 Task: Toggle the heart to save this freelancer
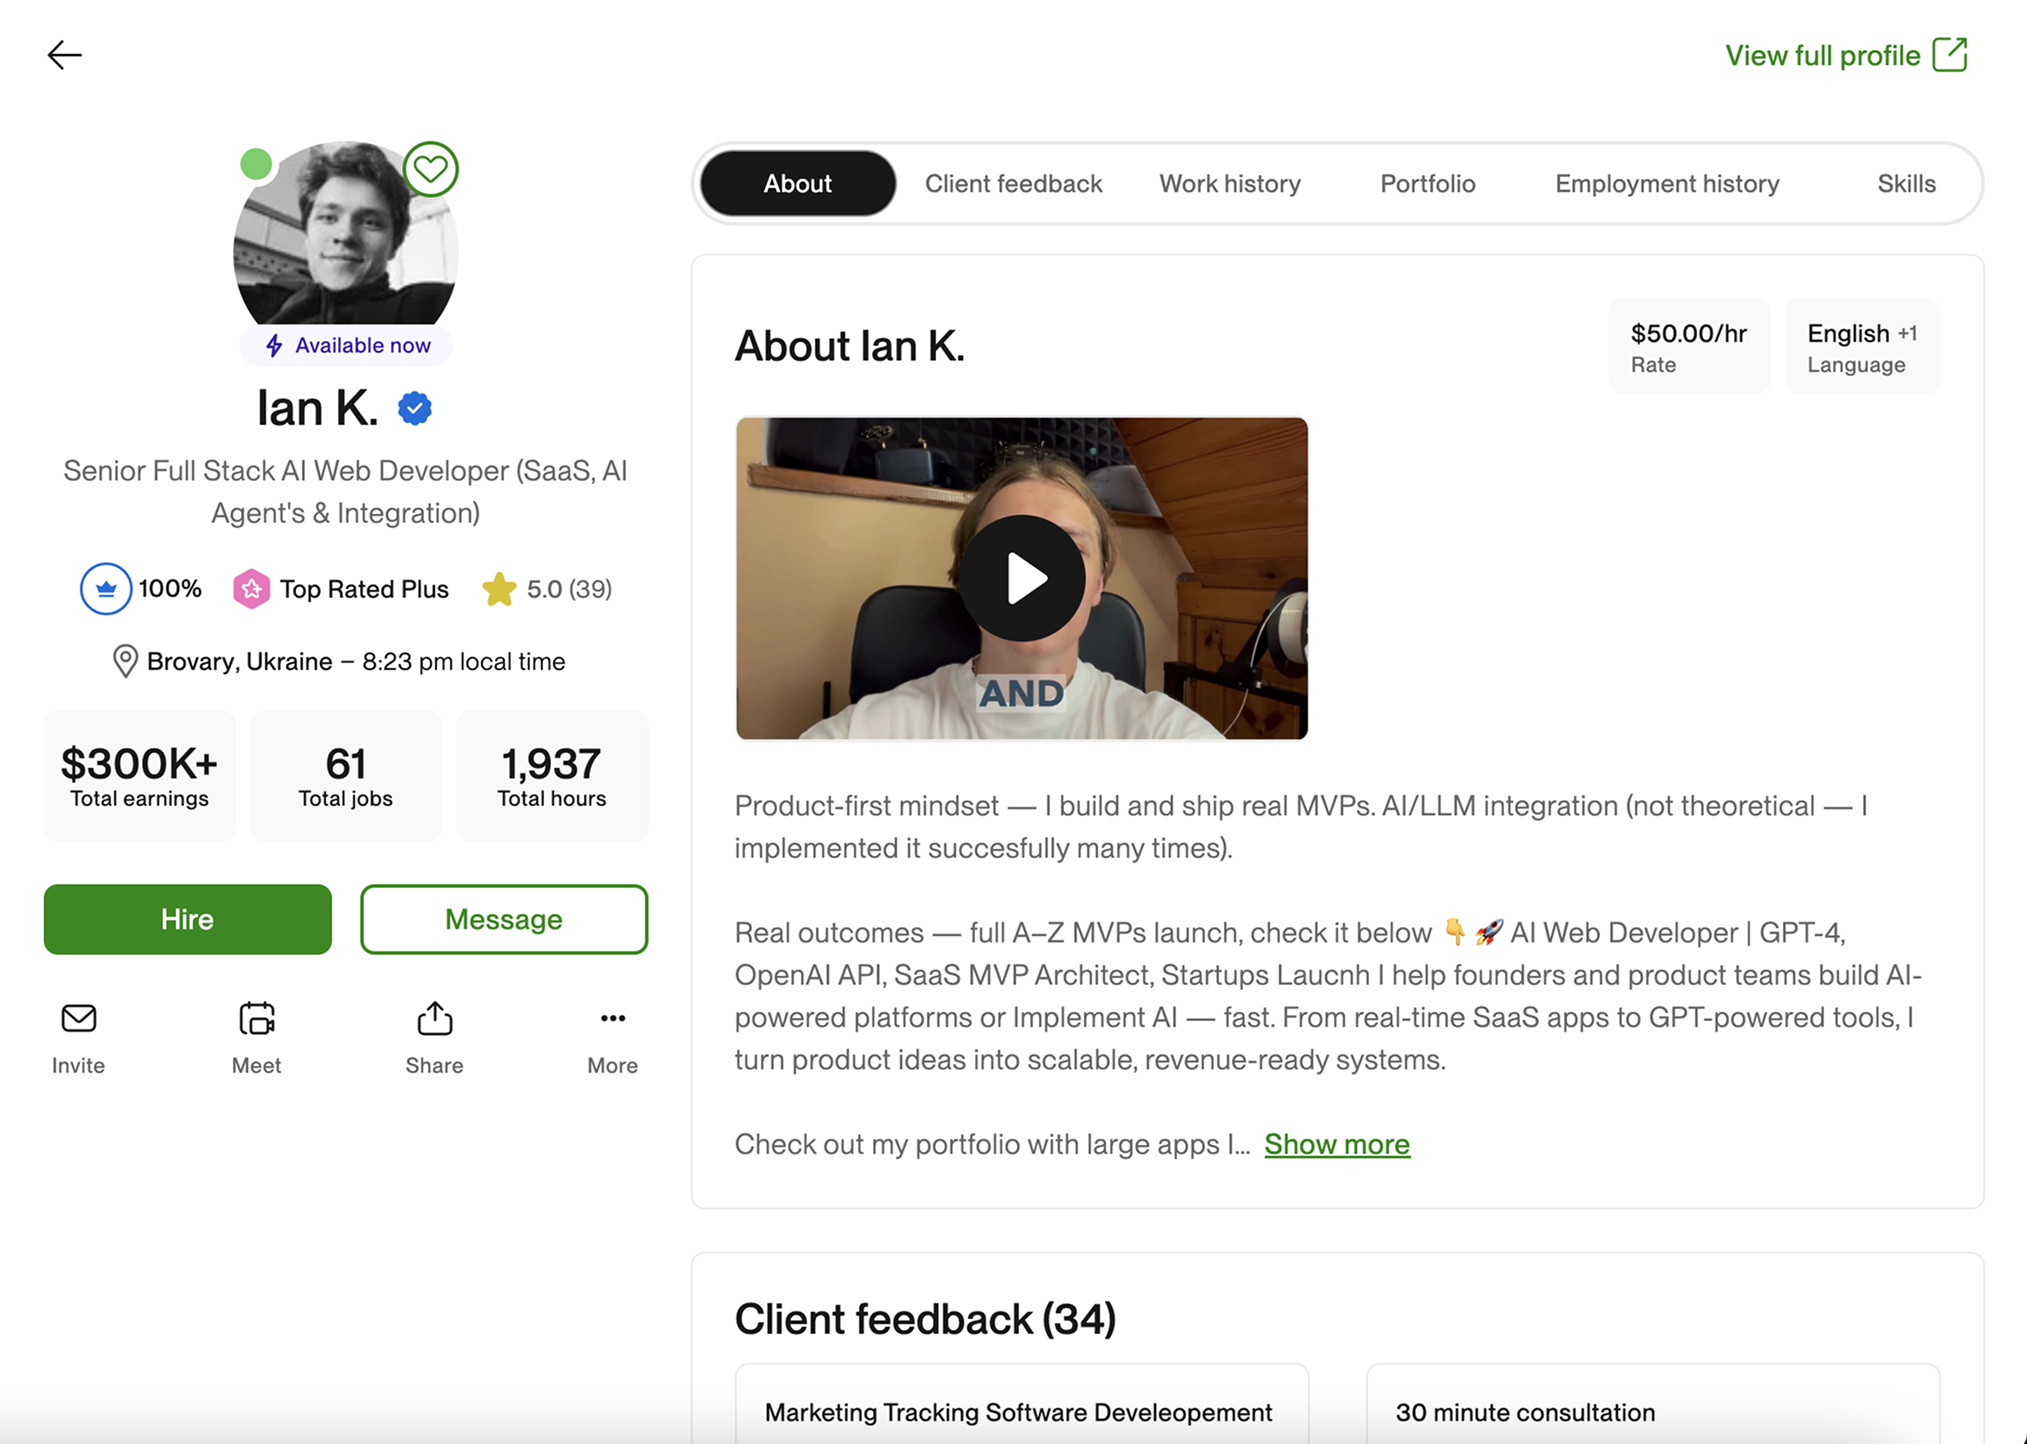click(x=431, y=170)
